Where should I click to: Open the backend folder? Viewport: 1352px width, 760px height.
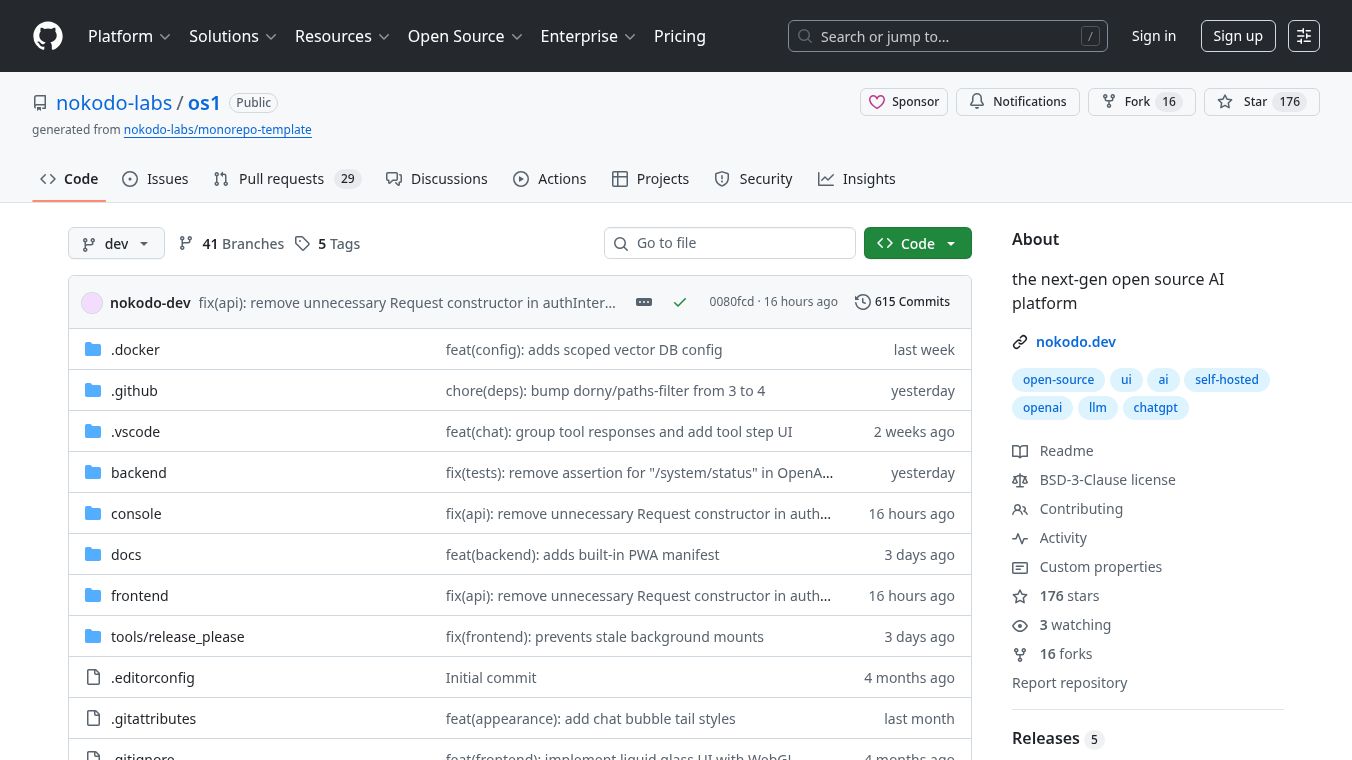tap(139, 473)
